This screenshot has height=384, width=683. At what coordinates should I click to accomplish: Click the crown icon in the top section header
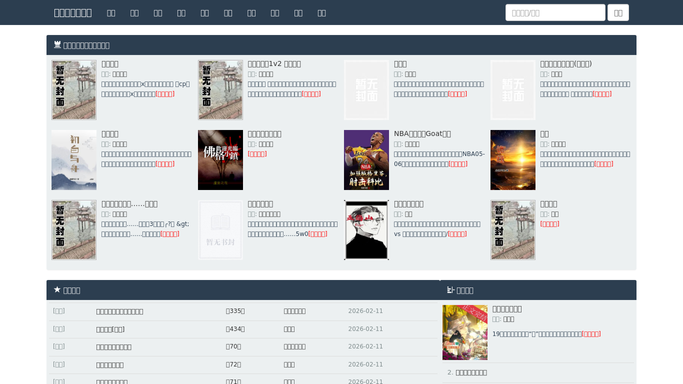[x=57, y=45]
